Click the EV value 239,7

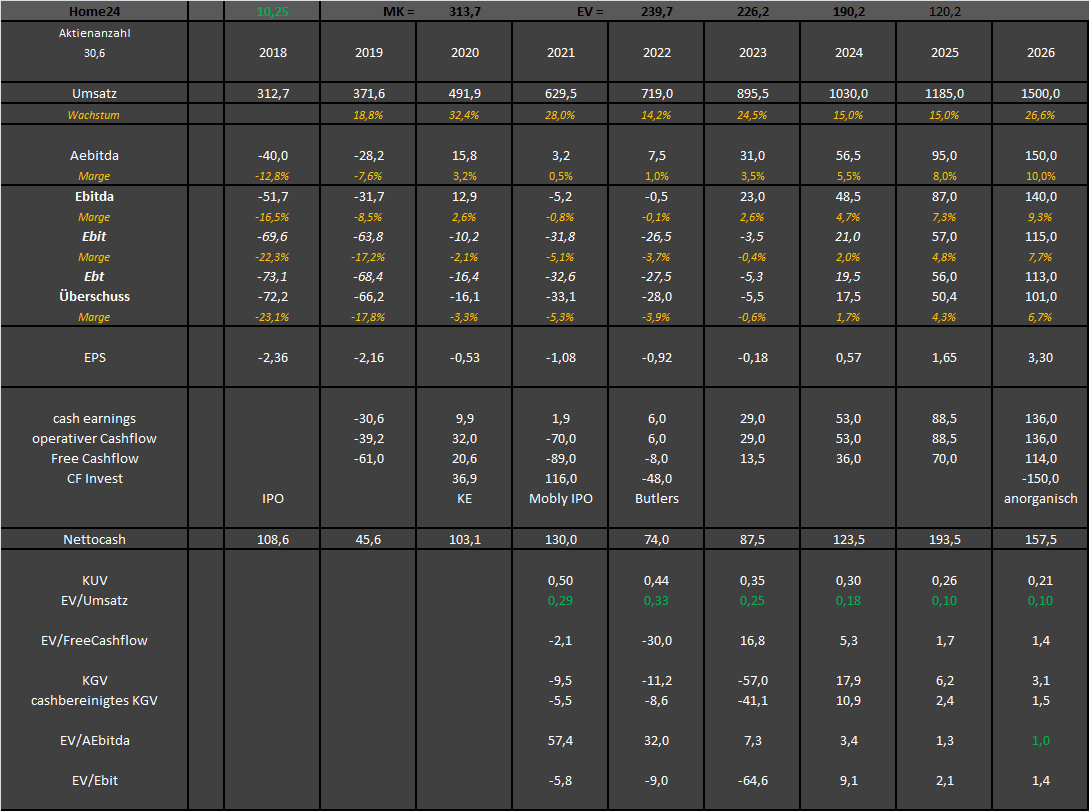[x=656, y=11]
